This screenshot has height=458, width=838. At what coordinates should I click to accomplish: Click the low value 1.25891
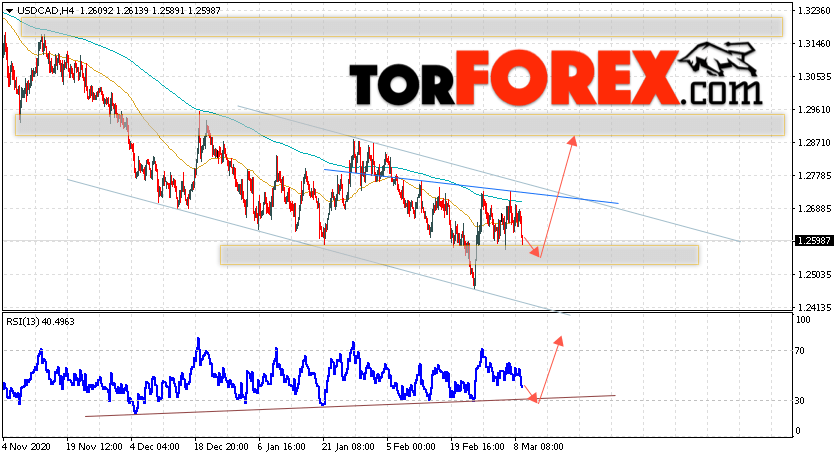pyautogui.click(x=168, y=11)
